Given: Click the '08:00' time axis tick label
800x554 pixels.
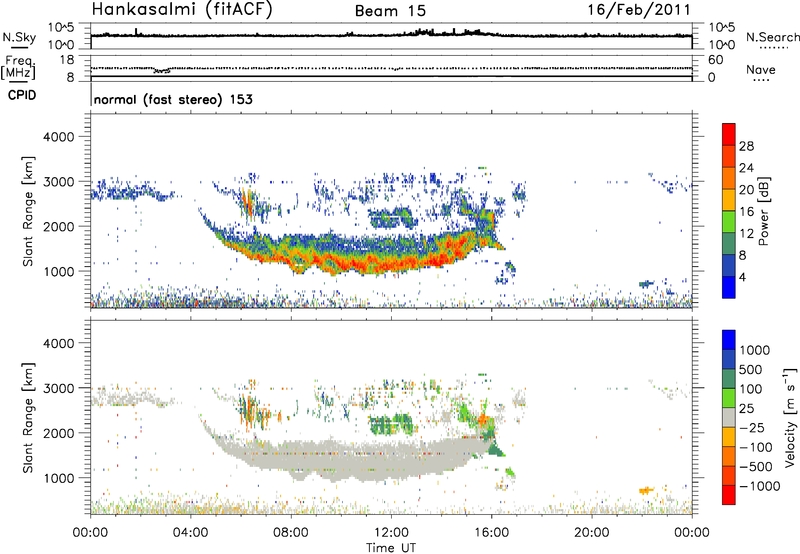Looking at the screenshot, I should pos(291,533).
